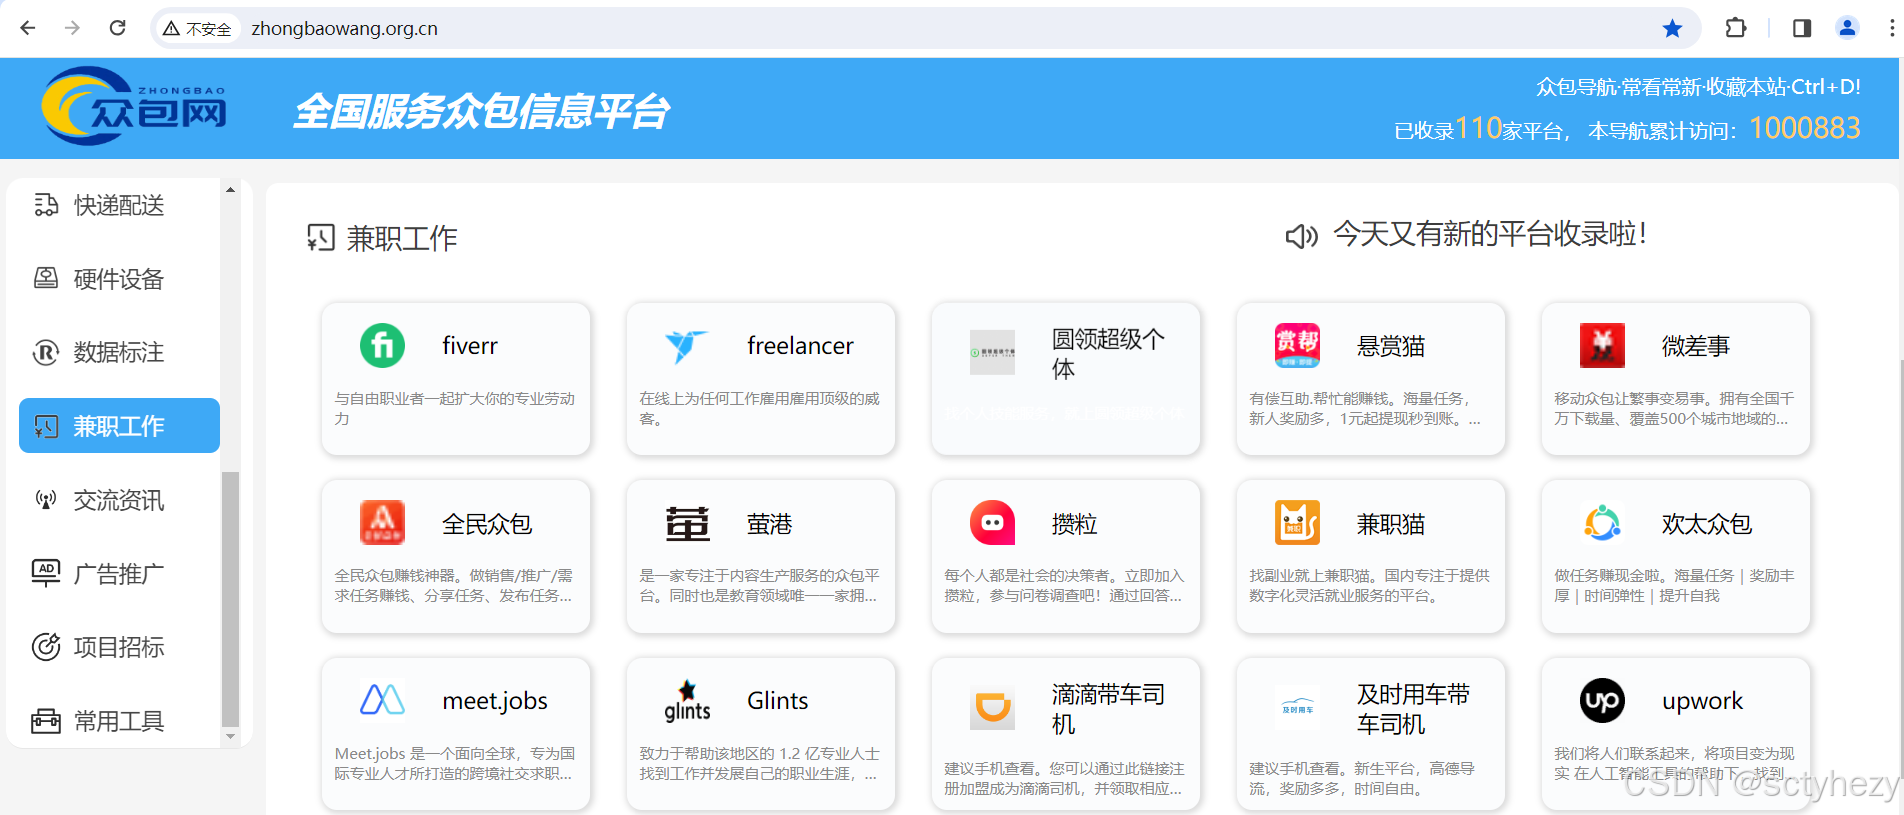
Task: Click the speaker announcement icon
Action: point(1301,236)
